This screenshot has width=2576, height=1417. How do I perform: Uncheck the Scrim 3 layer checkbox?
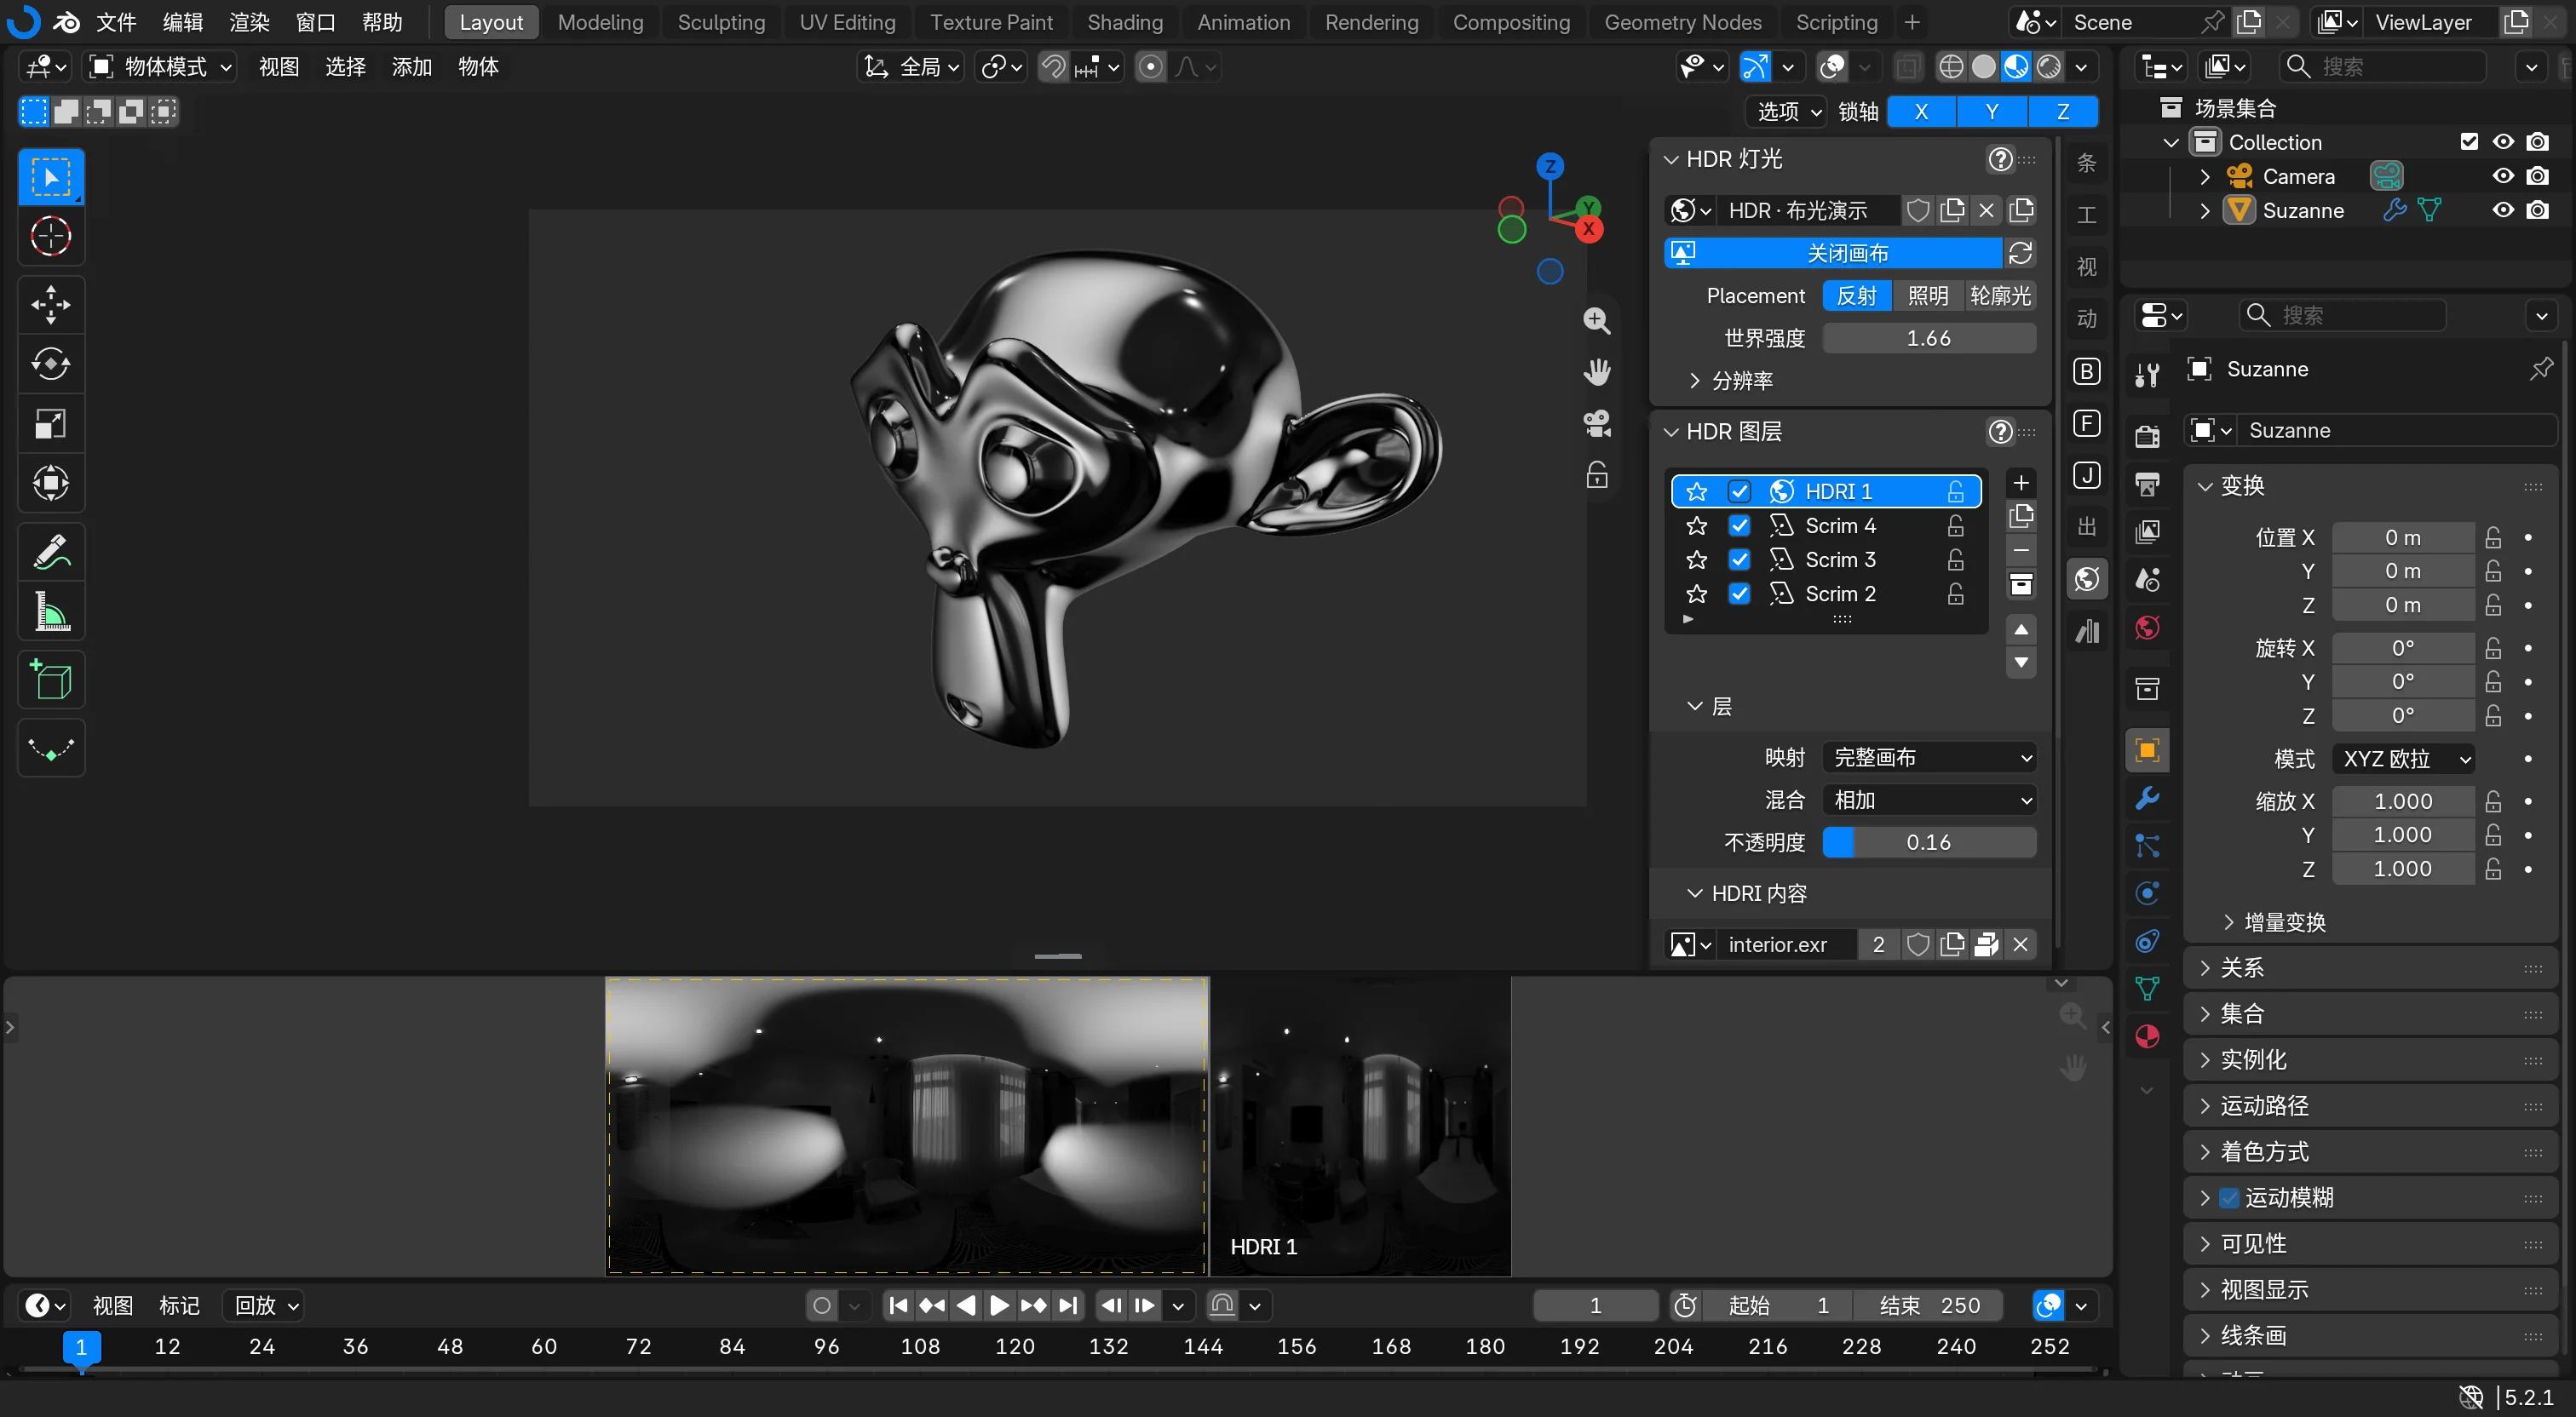(x=1739, y=559)
